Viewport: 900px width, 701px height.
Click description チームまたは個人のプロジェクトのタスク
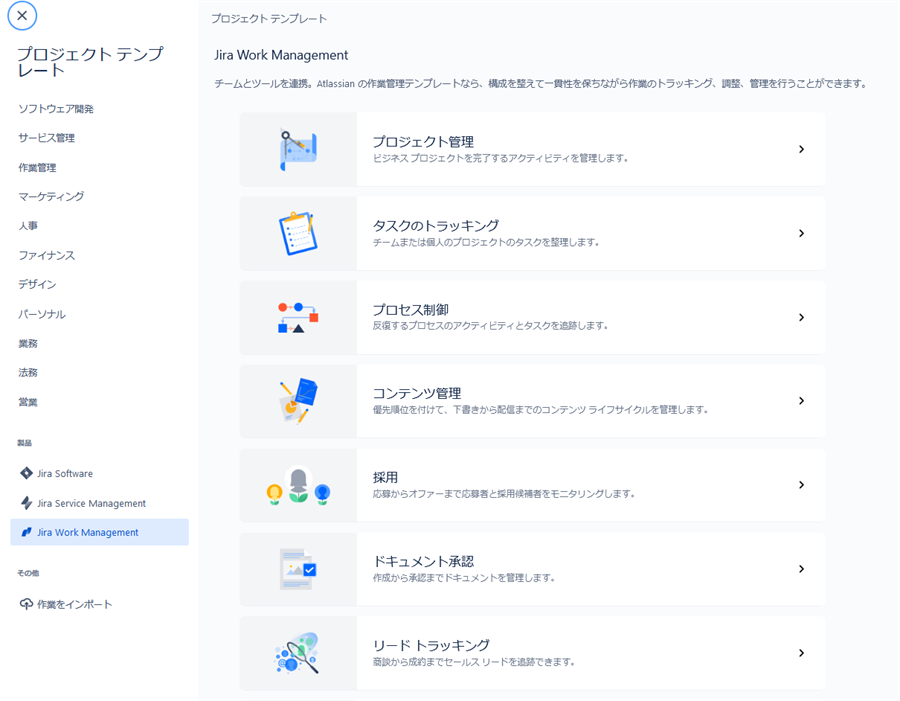tap(486, 242)
